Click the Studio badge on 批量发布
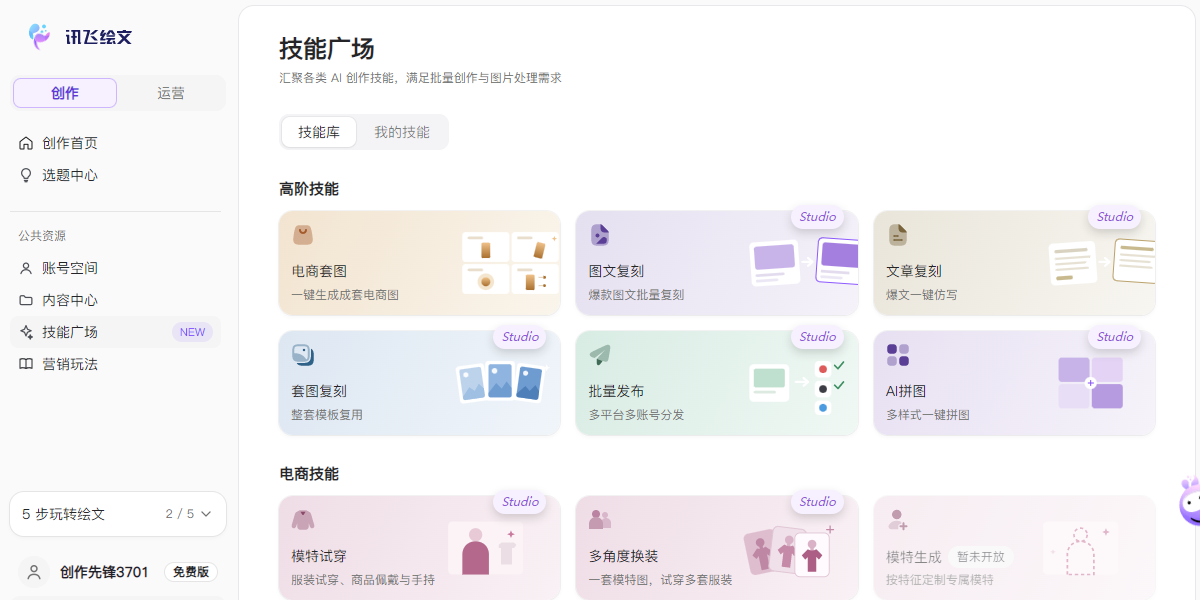The width and height of the screenshot is (1200, 600). pos(818,337)
